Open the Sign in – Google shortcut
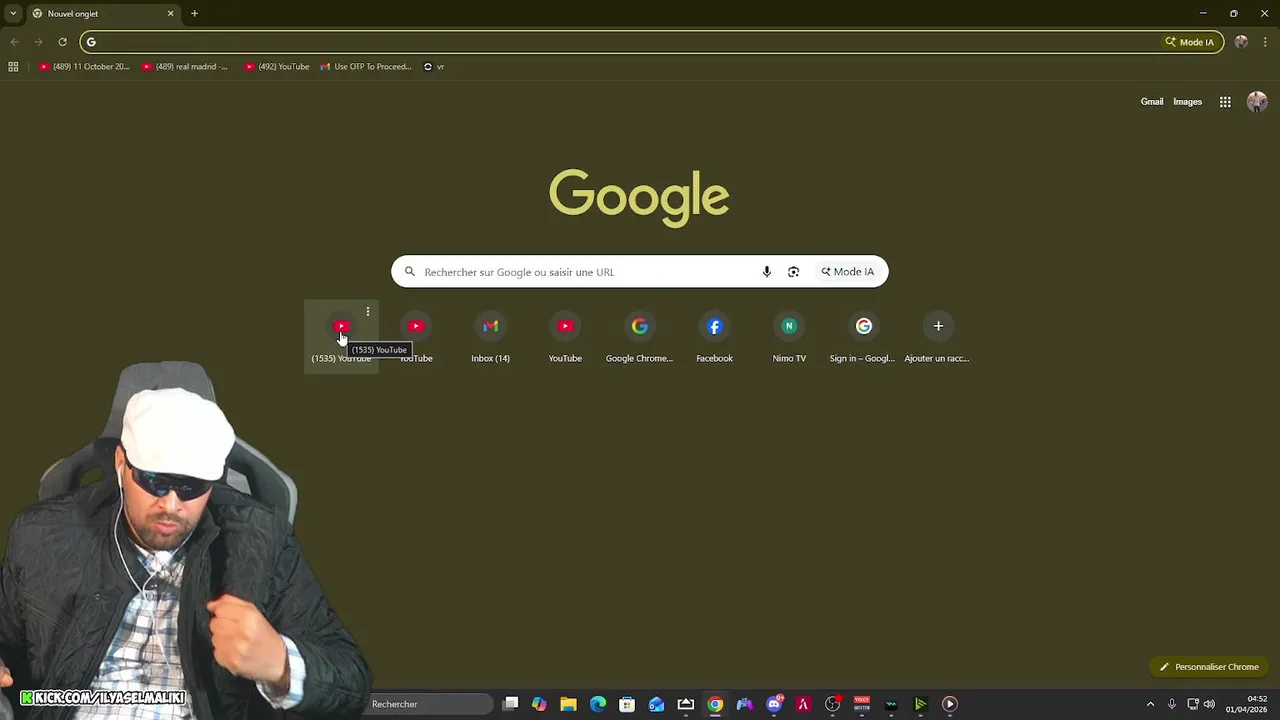 863,337
